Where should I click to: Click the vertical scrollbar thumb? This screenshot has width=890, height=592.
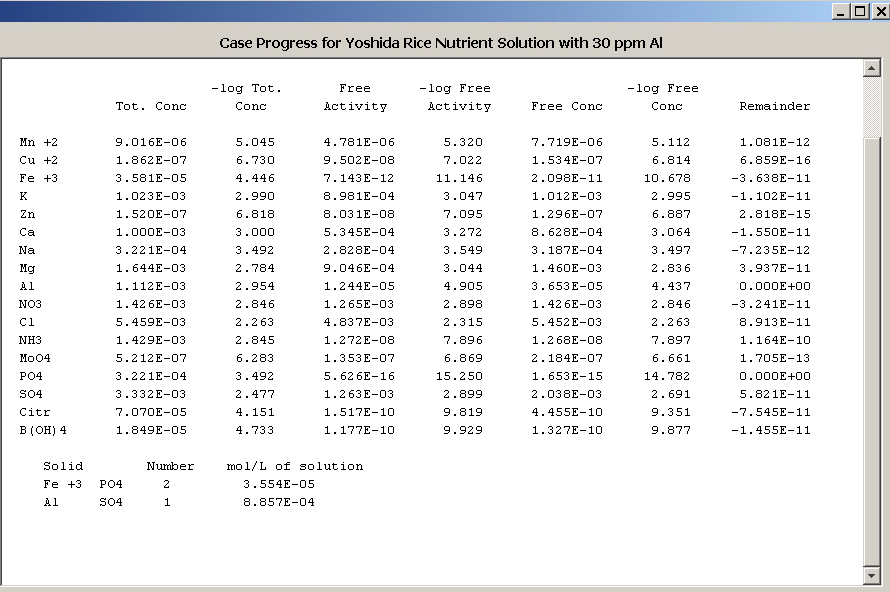[x=872, y=352]
